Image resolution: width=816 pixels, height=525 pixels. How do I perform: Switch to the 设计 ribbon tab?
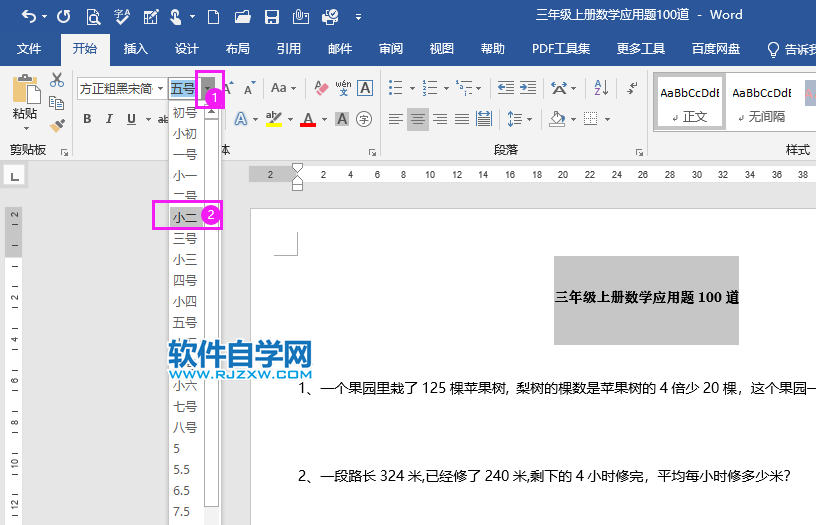tap(187, 49)
